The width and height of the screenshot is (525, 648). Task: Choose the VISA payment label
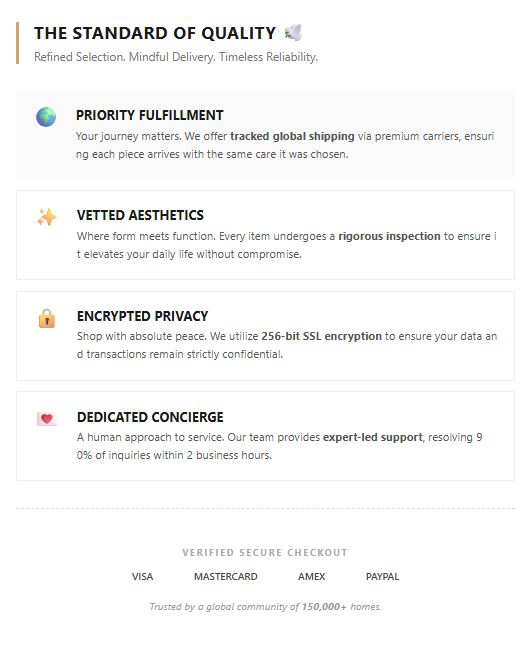[143, 577]
